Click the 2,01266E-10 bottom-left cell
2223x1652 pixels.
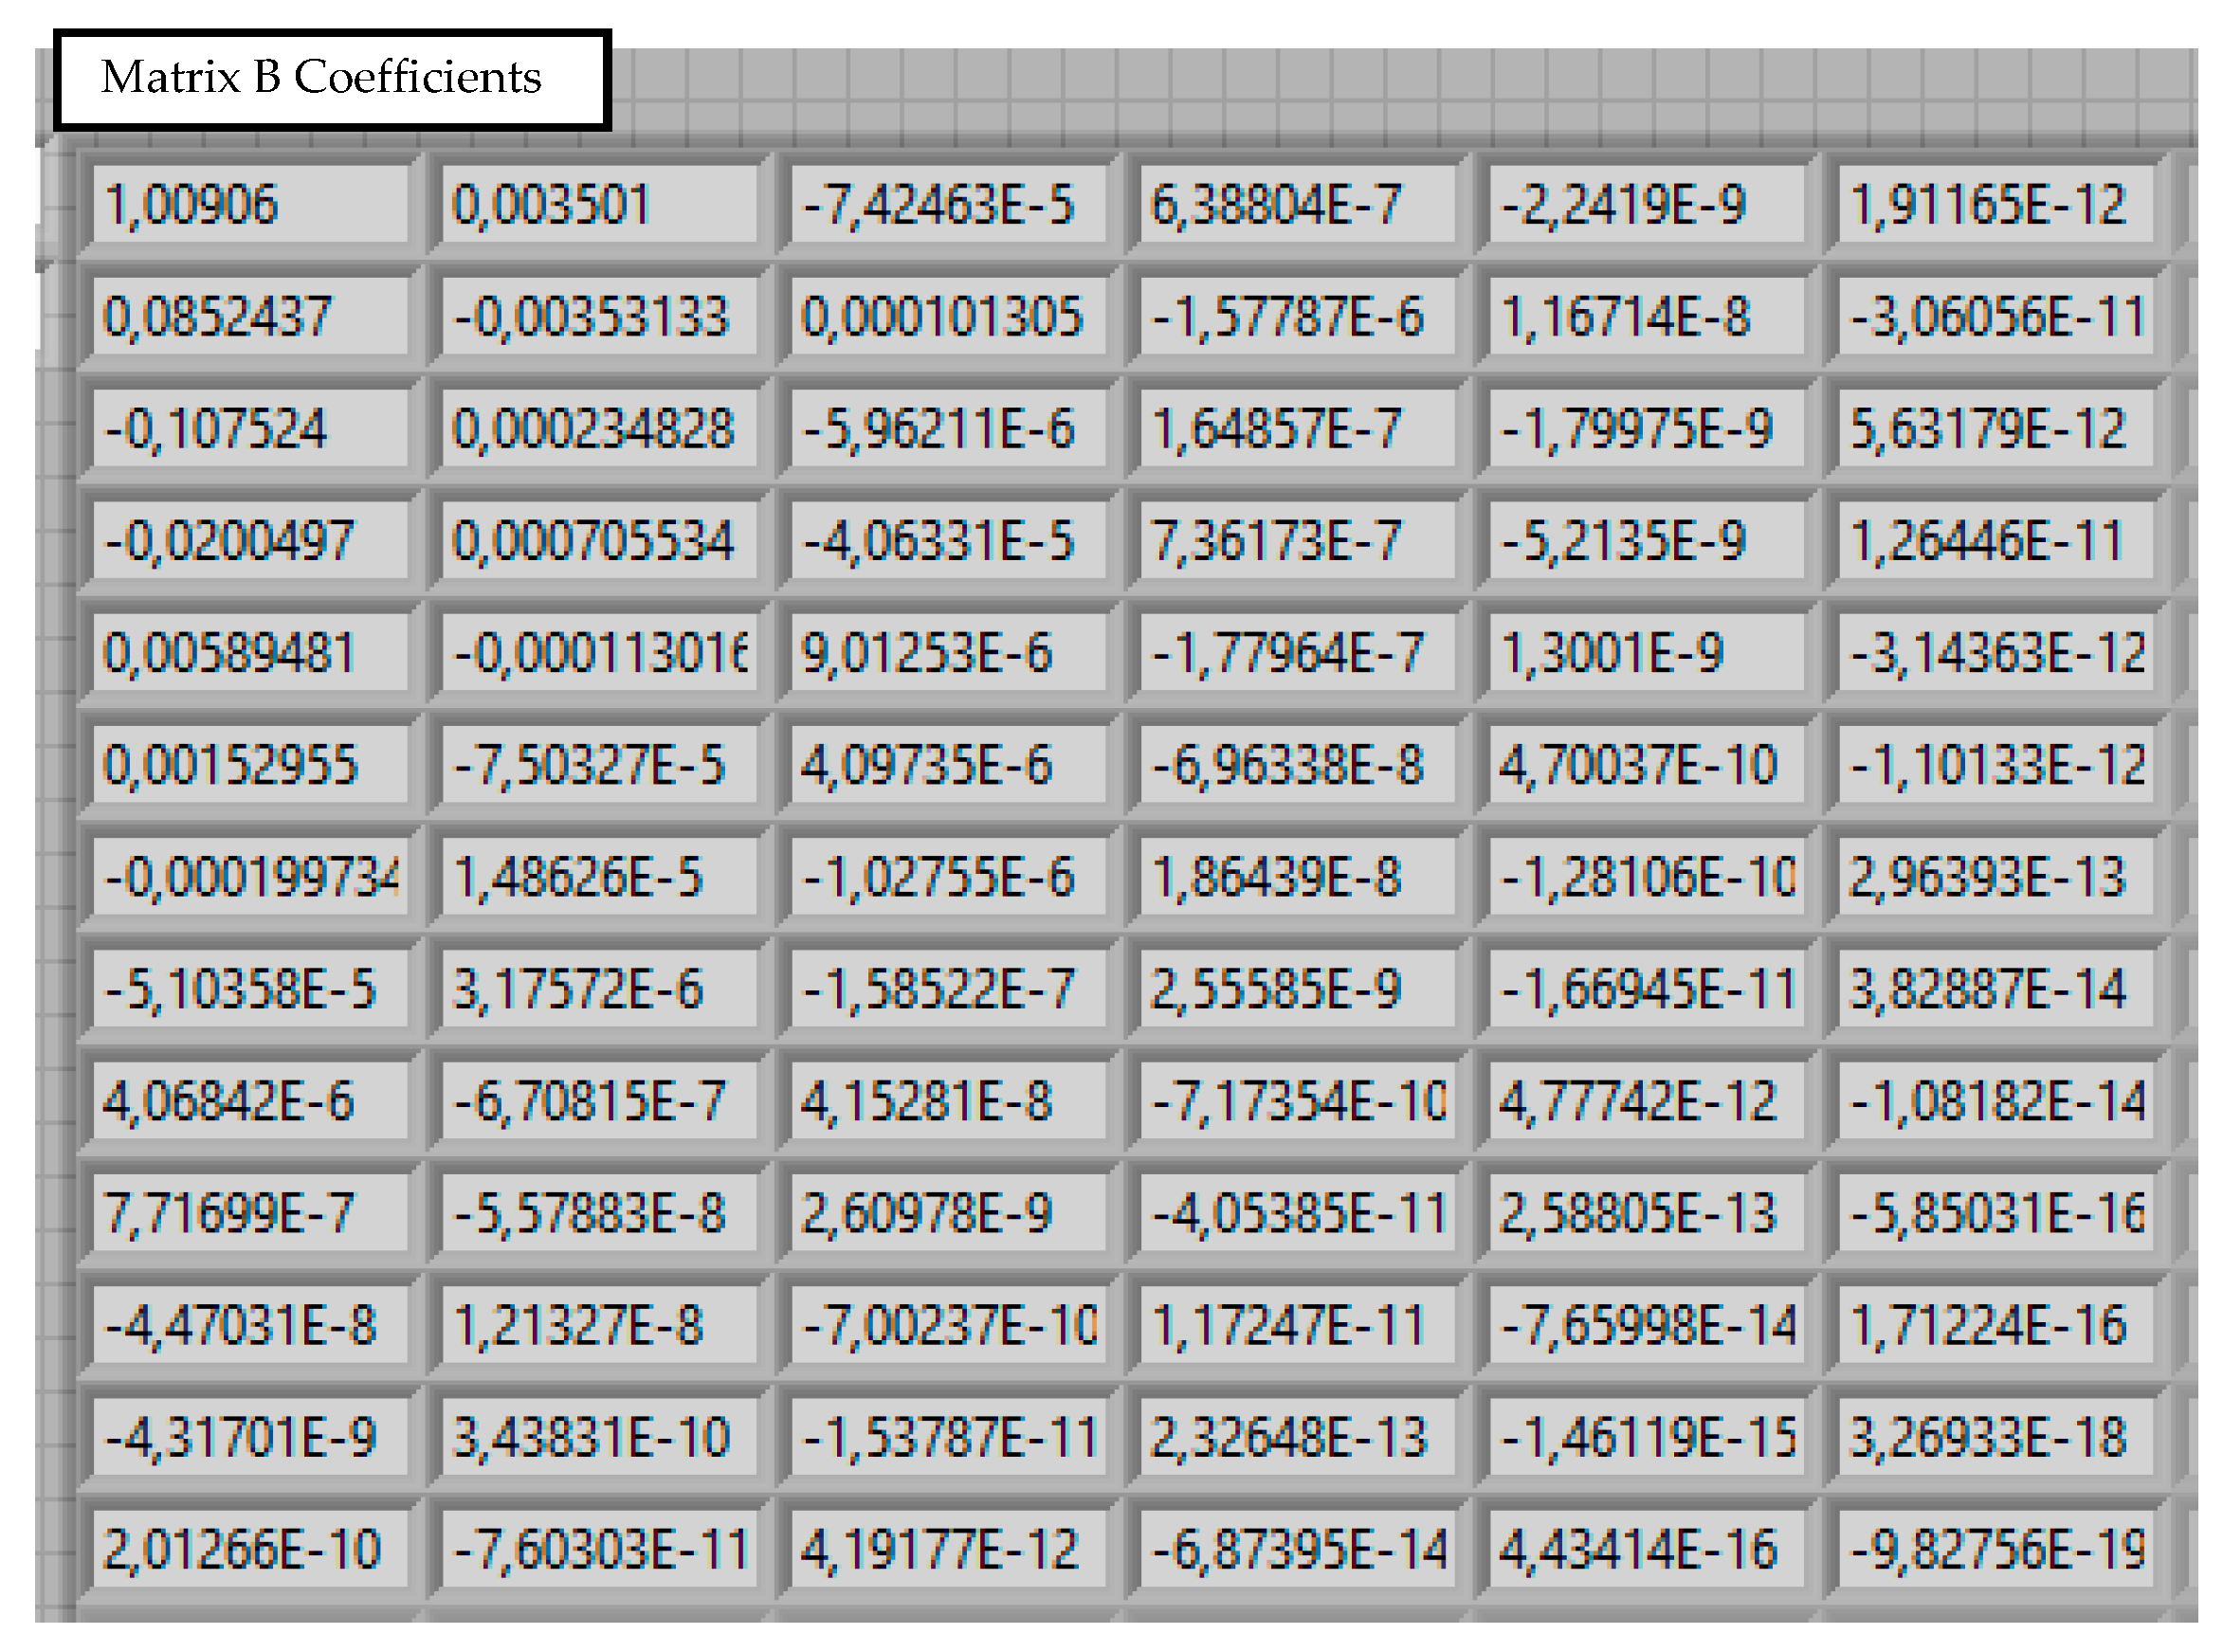(x=250, y=1549)
